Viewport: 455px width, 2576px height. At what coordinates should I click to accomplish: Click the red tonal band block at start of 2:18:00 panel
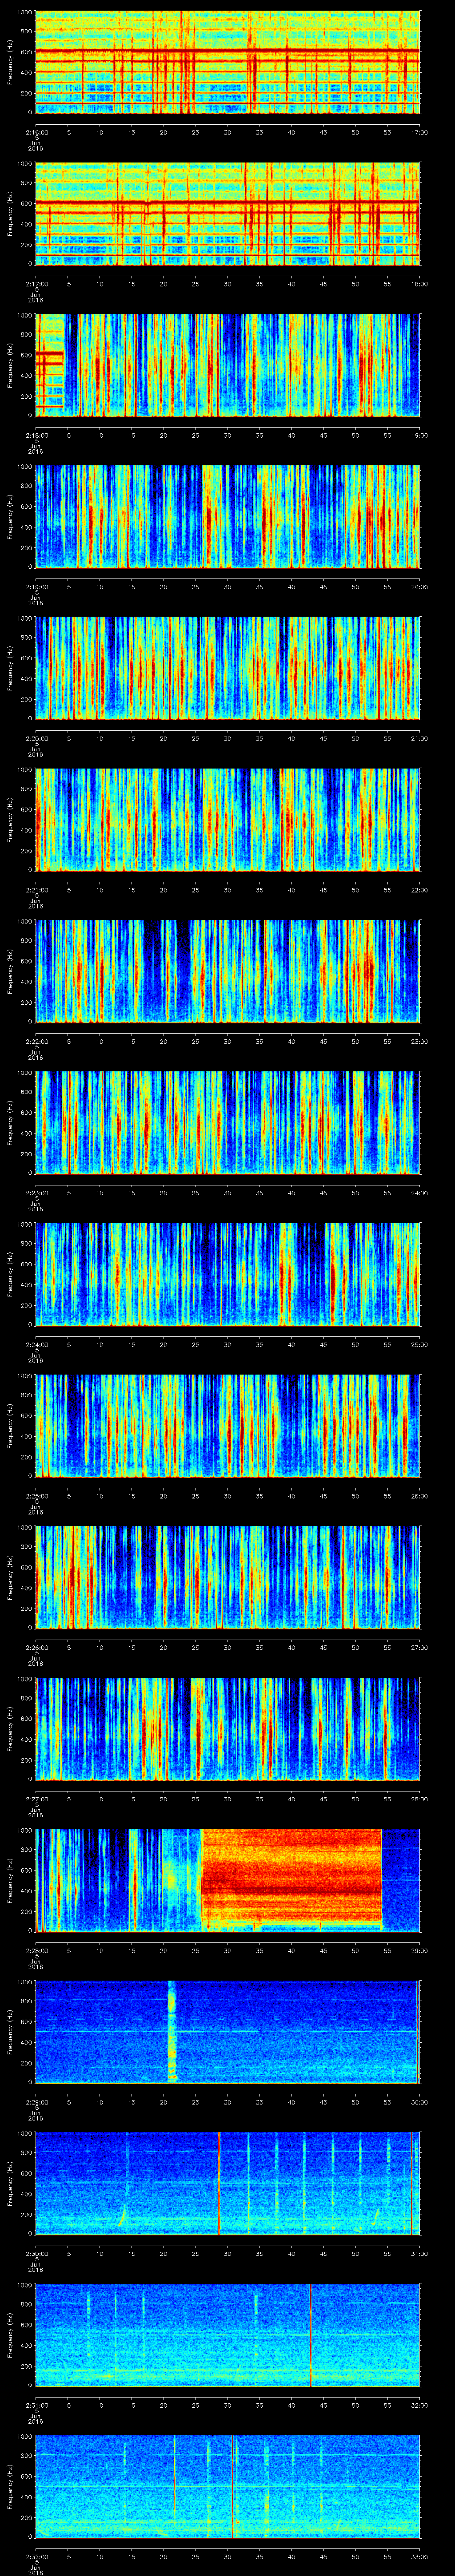[50, 365]
